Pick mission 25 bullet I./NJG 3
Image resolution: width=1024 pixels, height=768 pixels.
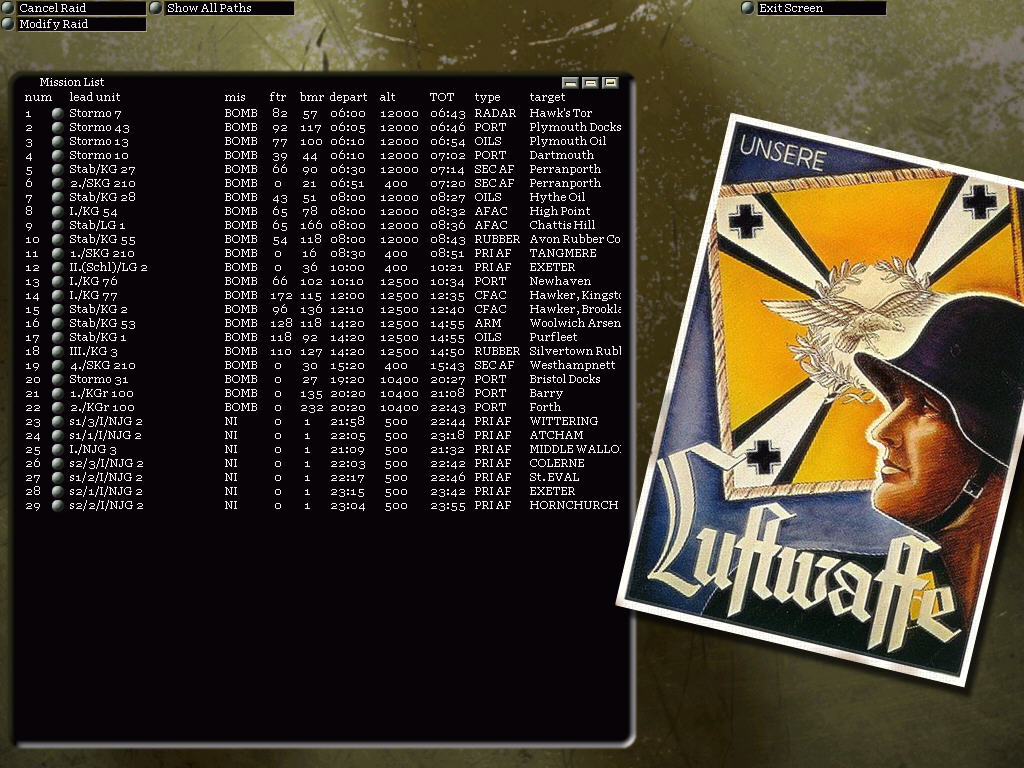point(57,449)
